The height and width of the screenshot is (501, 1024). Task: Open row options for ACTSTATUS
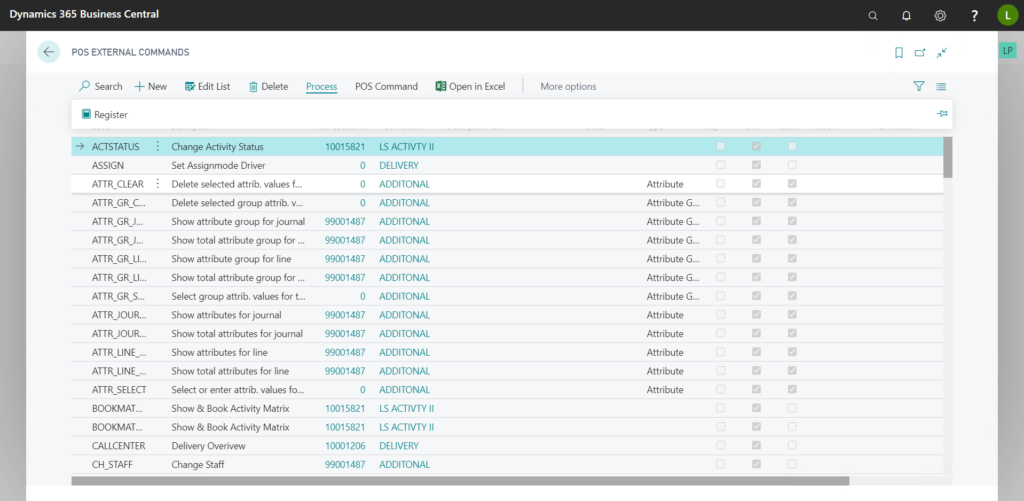coord(157,146)
